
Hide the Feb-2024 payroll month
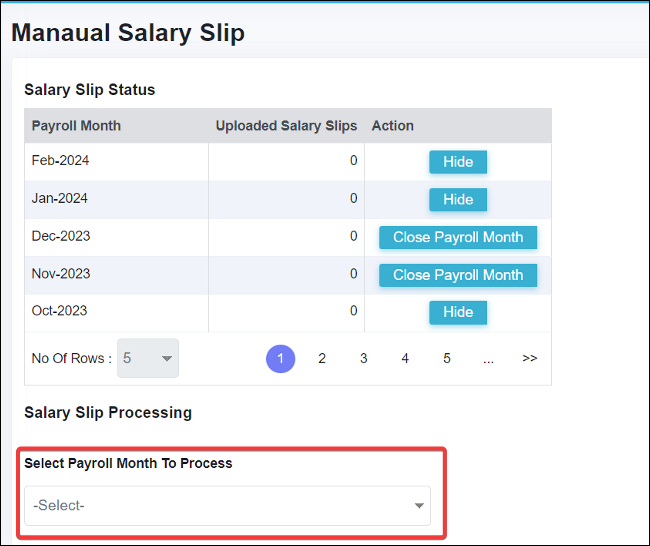pyautogui.click(x=458, y=162)
